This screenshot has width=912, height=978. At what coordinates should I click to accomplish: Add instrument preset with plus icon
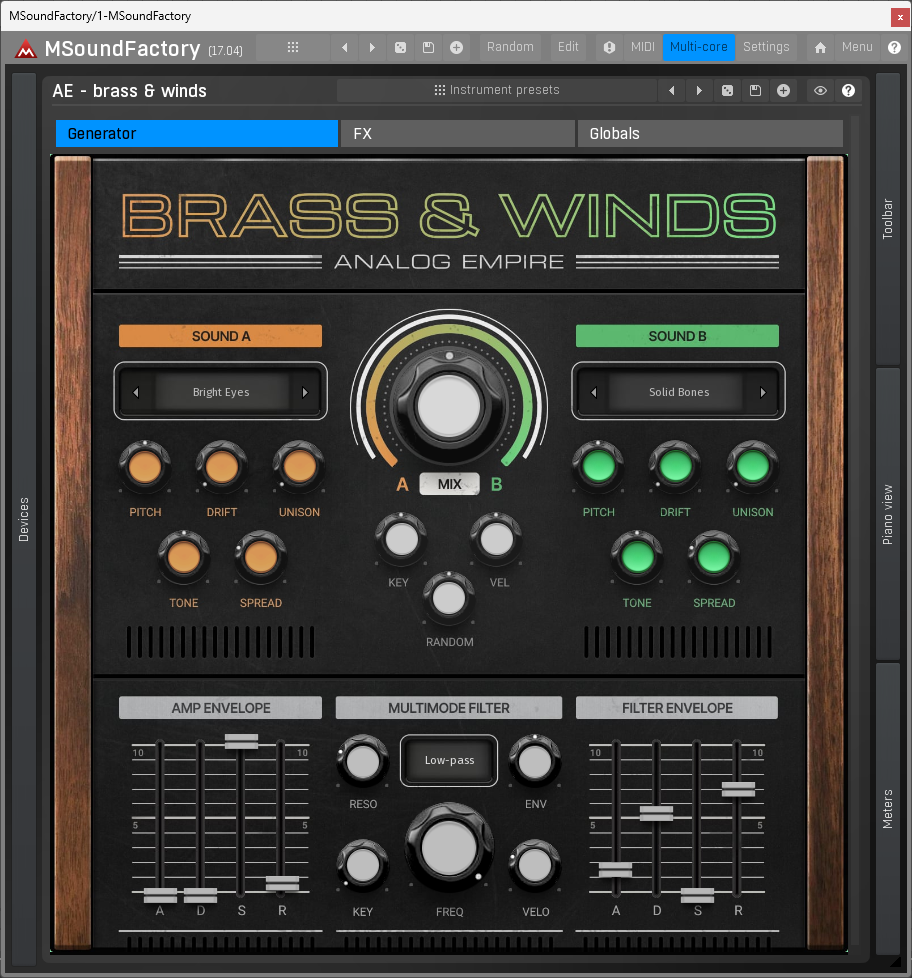coord(783,91)
